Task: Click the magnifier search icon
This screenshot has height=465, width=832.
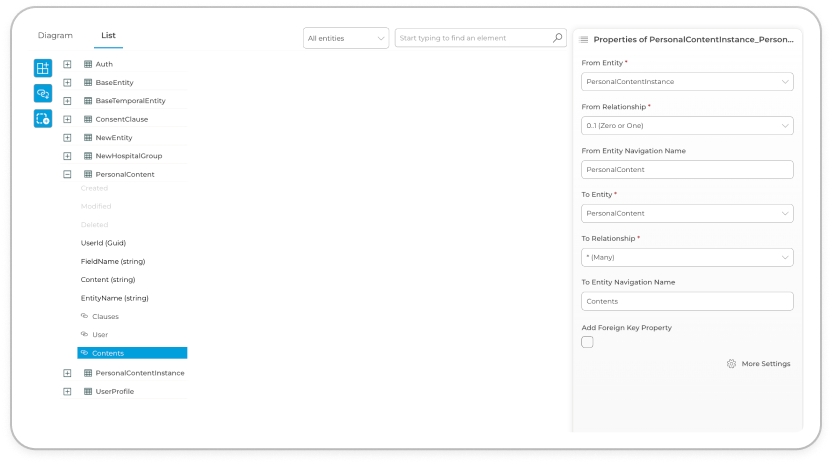Action: tap(558, 38)
